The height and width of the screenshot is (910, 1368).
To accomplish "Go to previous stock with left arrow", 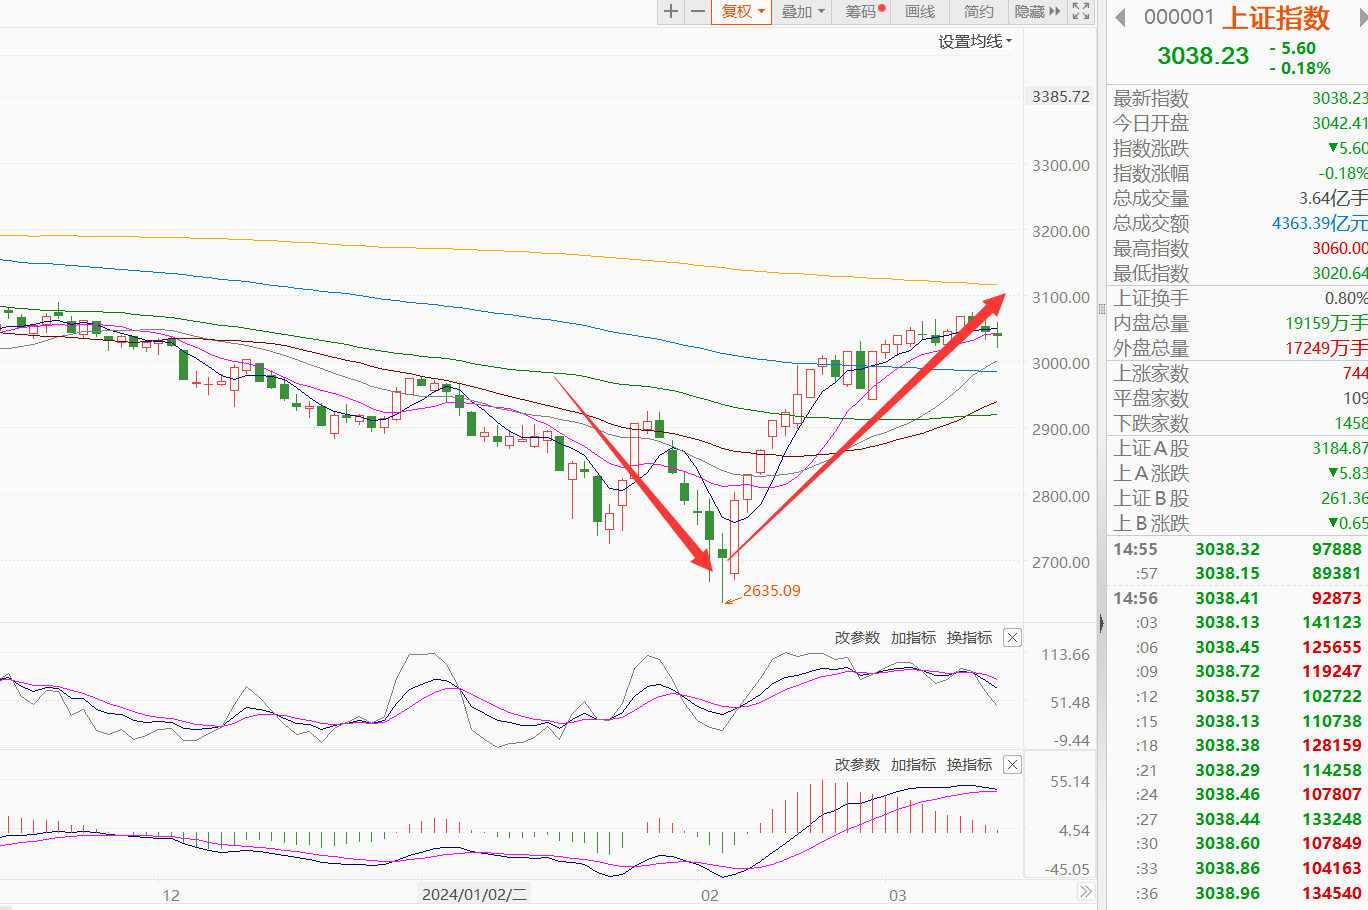I will [1120, 17].
